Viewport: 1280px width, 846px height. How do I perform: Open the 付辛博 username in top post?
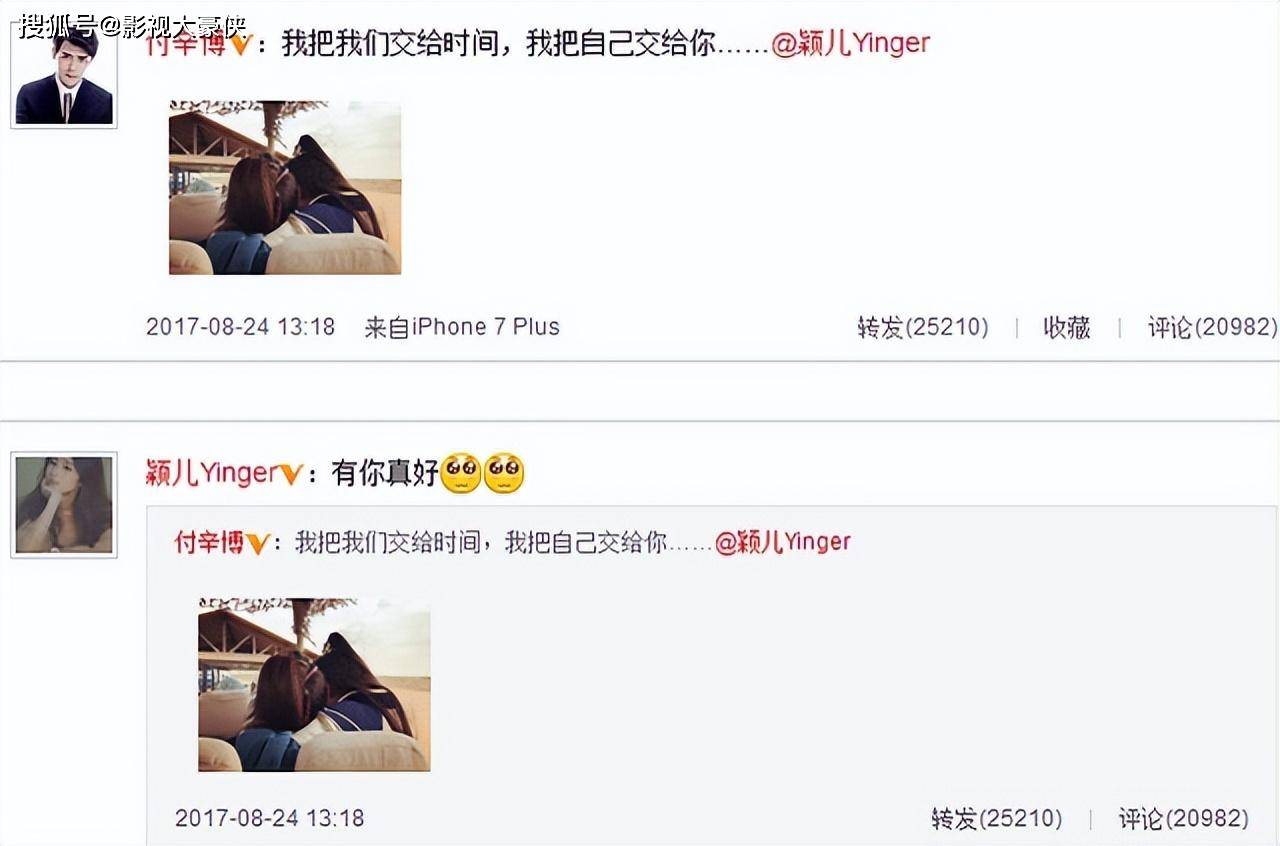(x=187, y=46)
